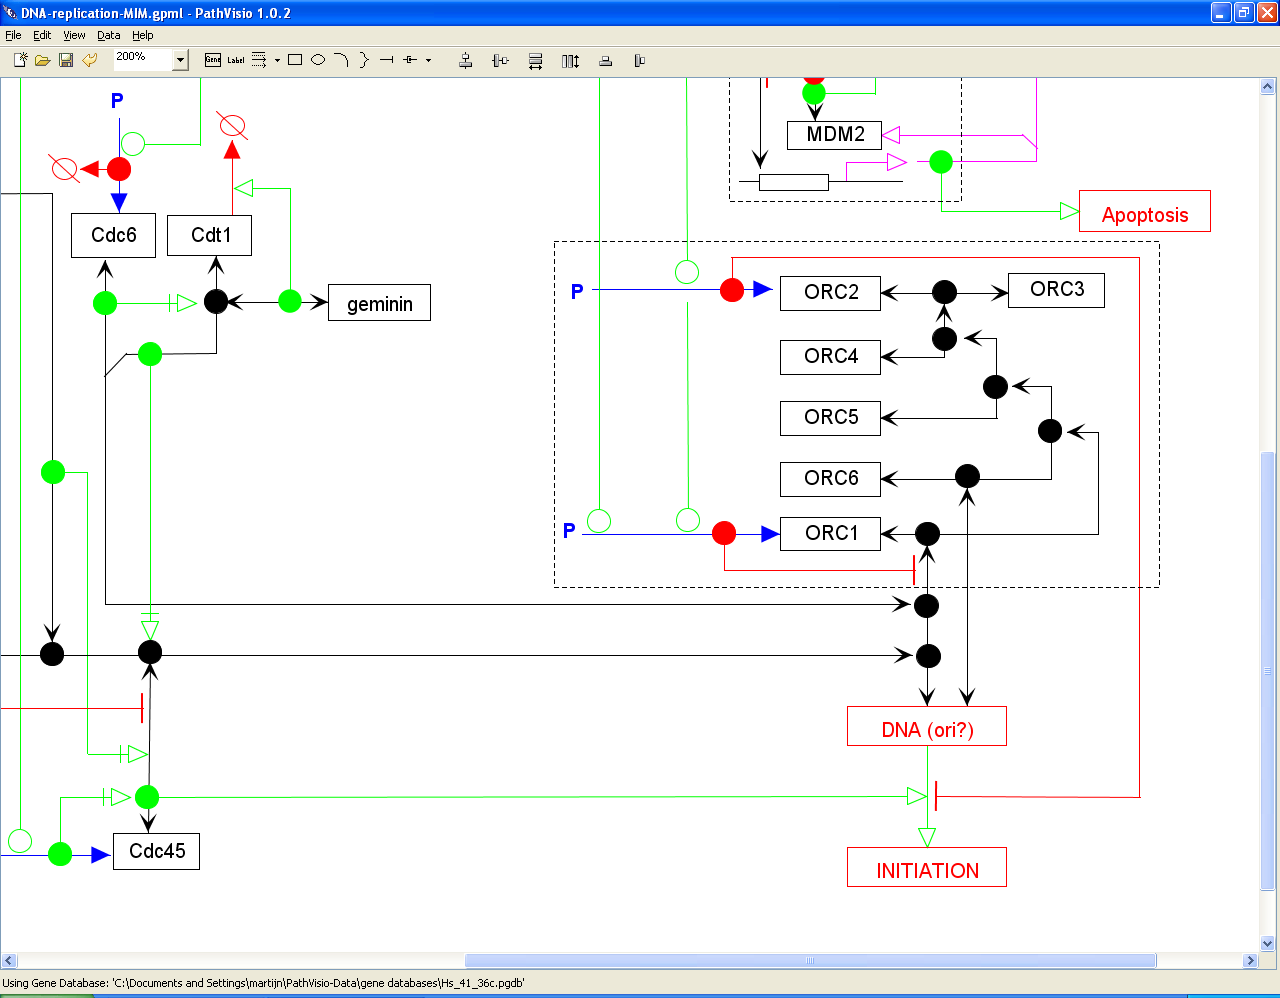
Task: Open the File menu
Action: click(x=13, y=35)
